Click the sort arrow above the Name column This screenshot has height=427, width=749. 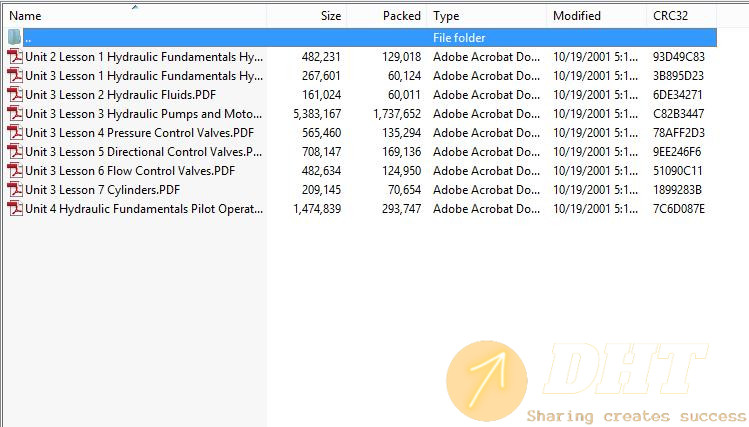point(135,7)
